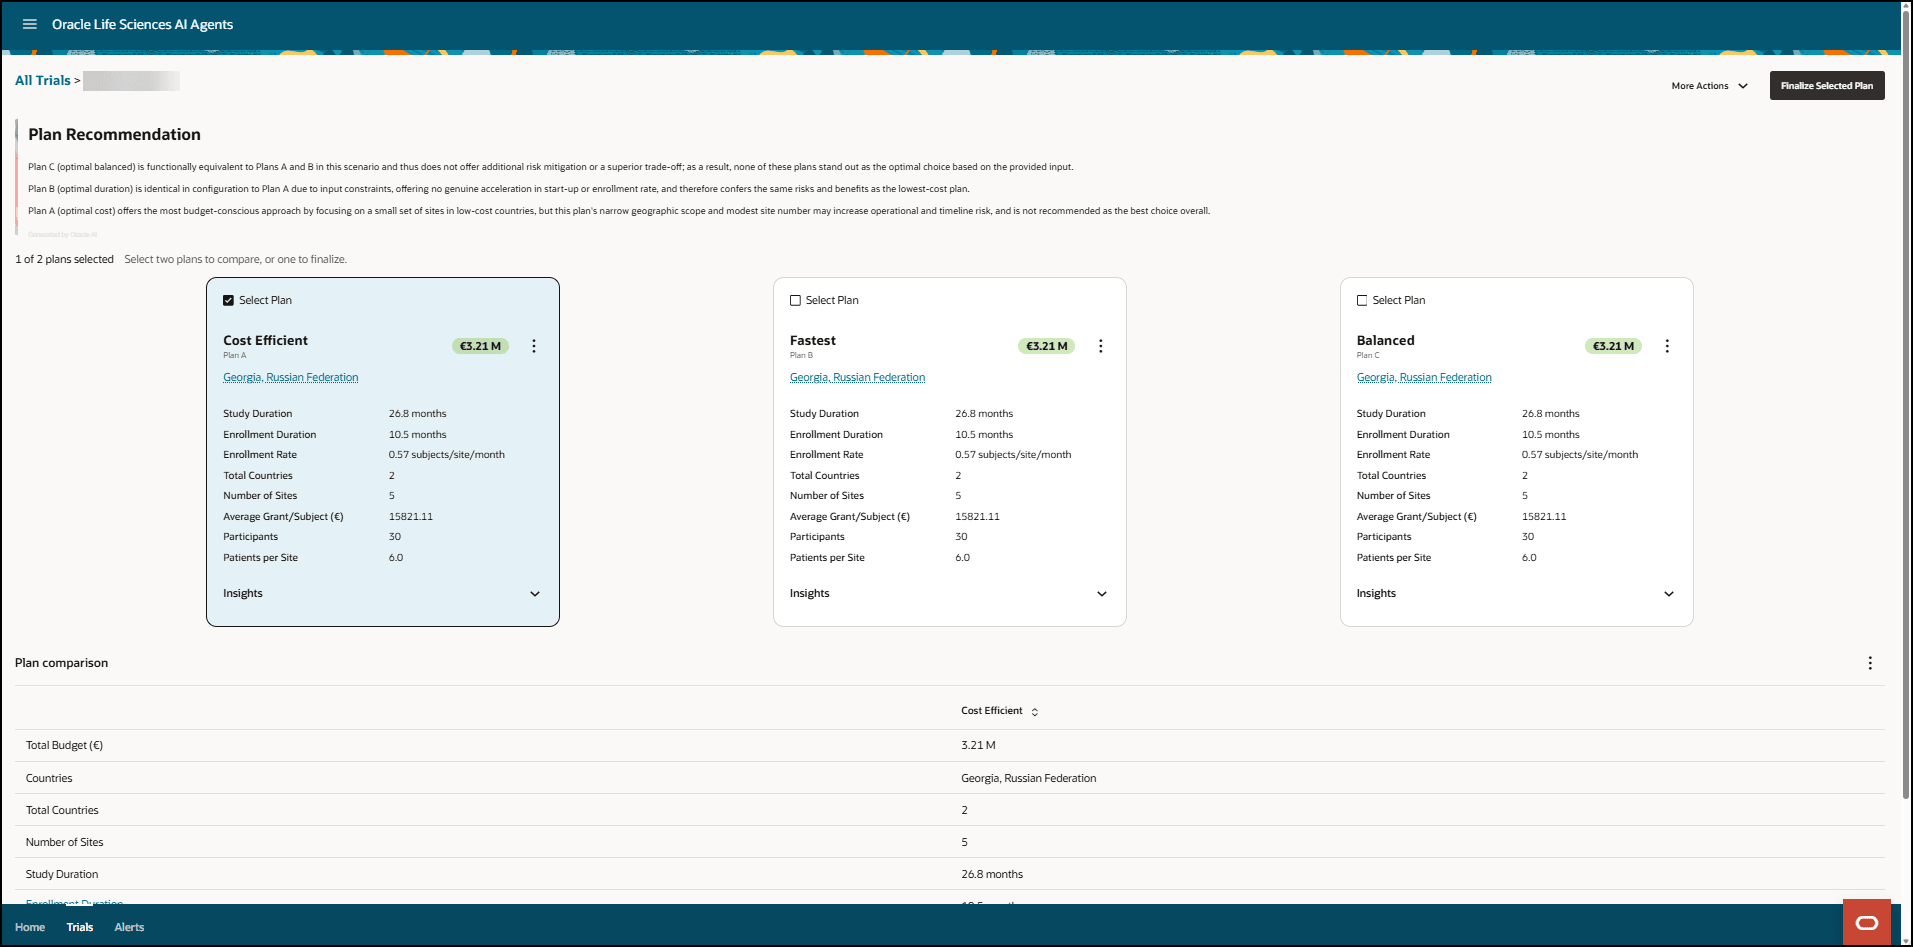Go to Home in bottom navigation

pos(30,927)
